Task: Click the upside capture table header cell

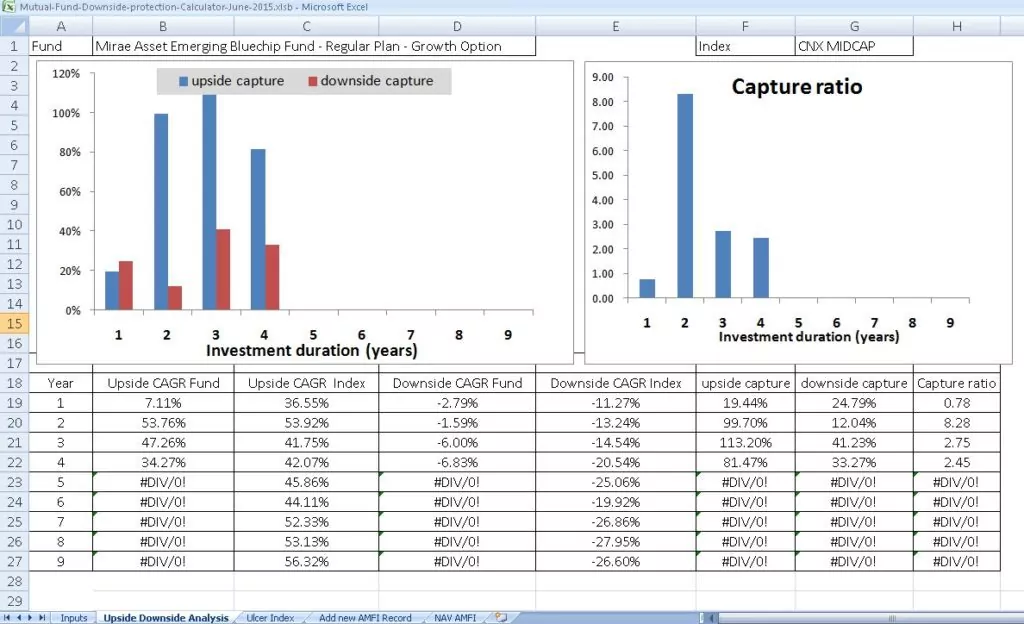Action: [745, 383]
